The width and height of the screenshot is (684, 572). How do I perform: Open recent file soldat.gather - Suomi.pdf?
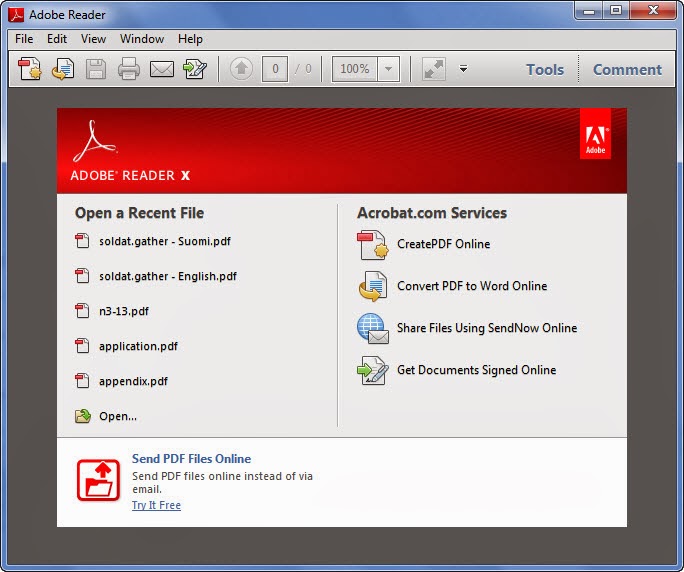(165, 241)
